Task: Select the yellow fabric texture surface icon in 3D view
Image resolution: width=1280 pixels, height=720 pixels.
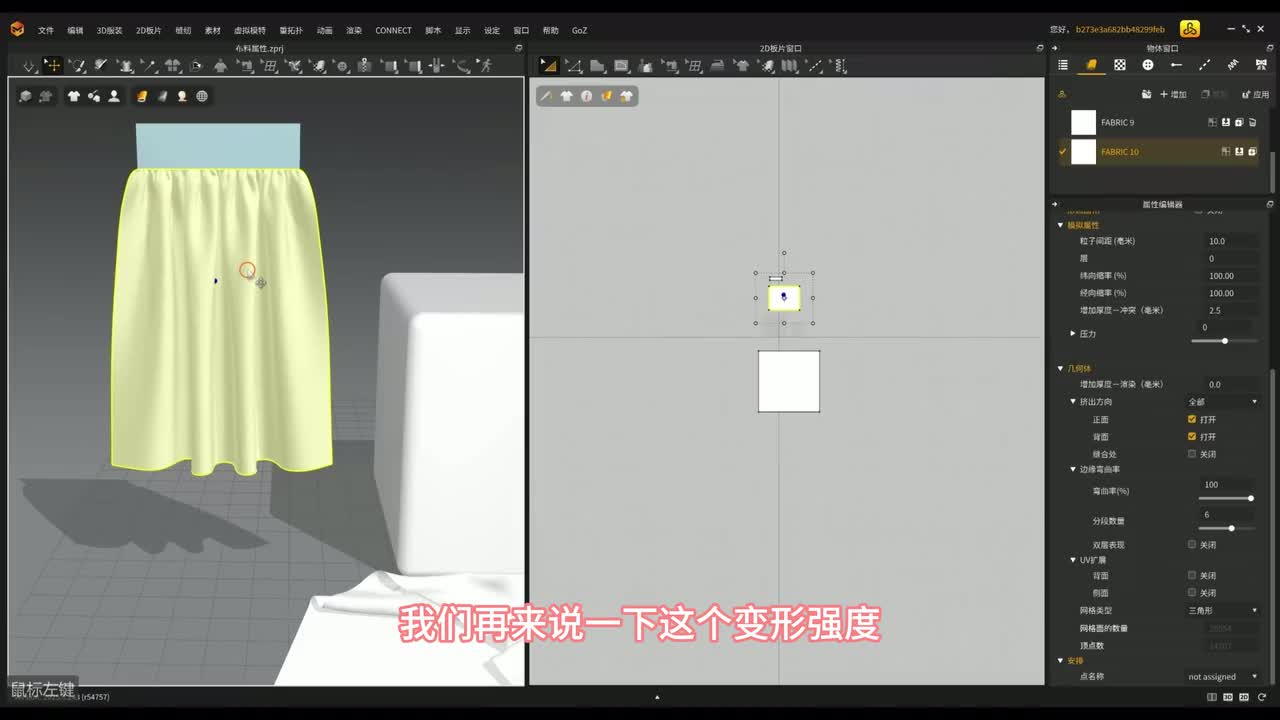Action: (142, 96)
